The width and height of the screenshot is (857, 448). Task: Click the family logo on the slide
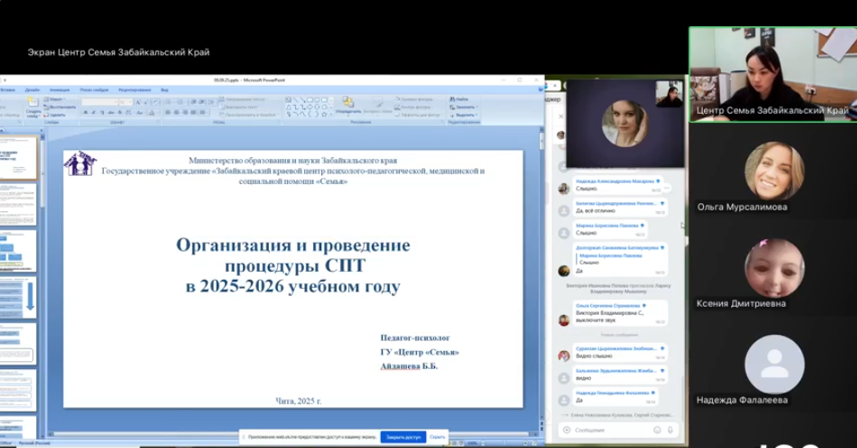click(x=79, y=164)
